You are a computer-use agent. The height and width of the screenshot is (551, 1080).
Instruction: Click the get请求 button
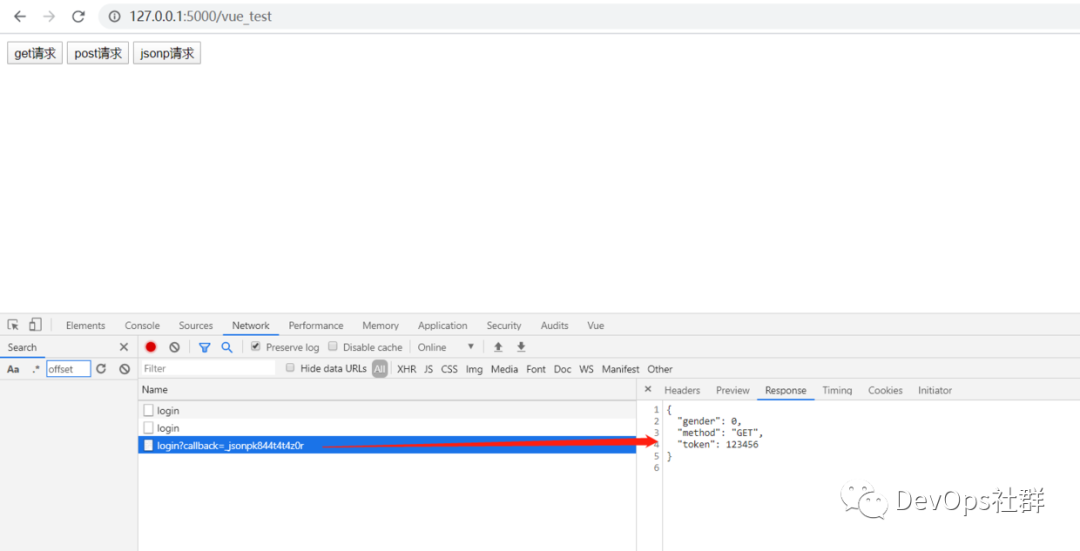click(x=35, y=53)
